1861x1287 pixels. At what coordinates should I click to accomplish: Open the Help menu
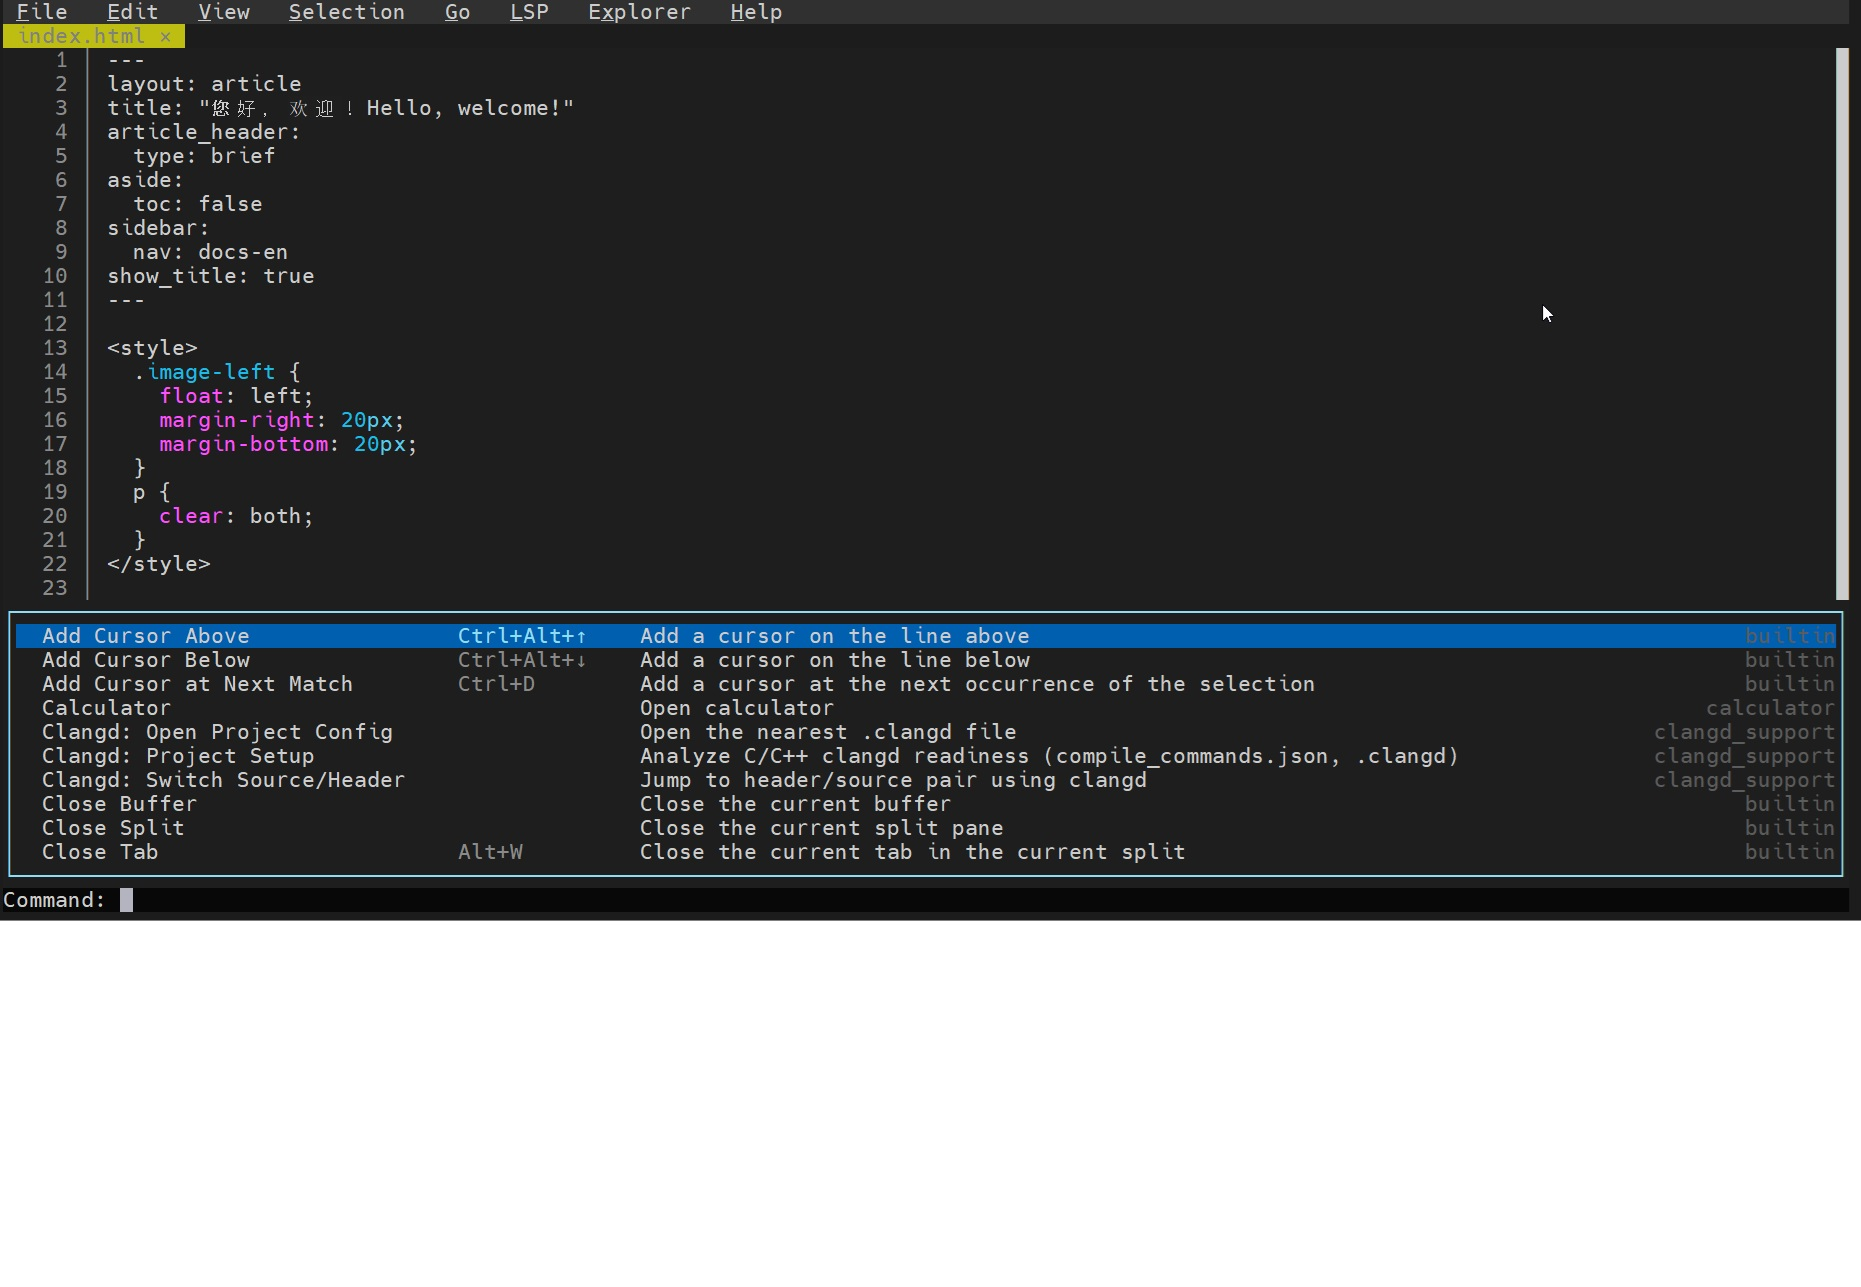point(755,12)
